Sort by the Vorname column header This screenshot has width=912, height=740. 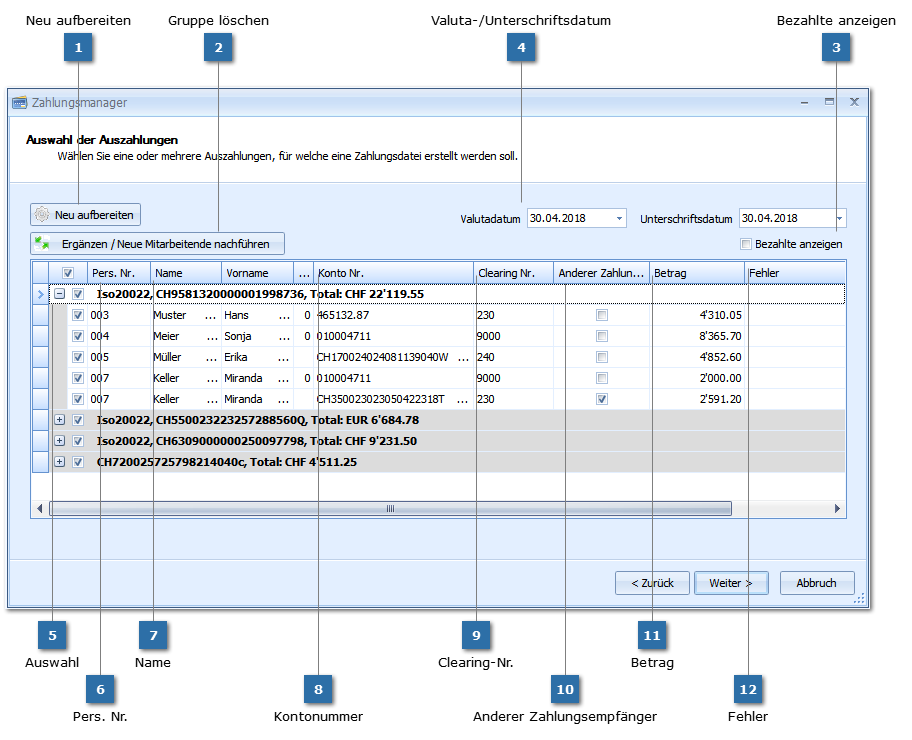click(256, 273)
